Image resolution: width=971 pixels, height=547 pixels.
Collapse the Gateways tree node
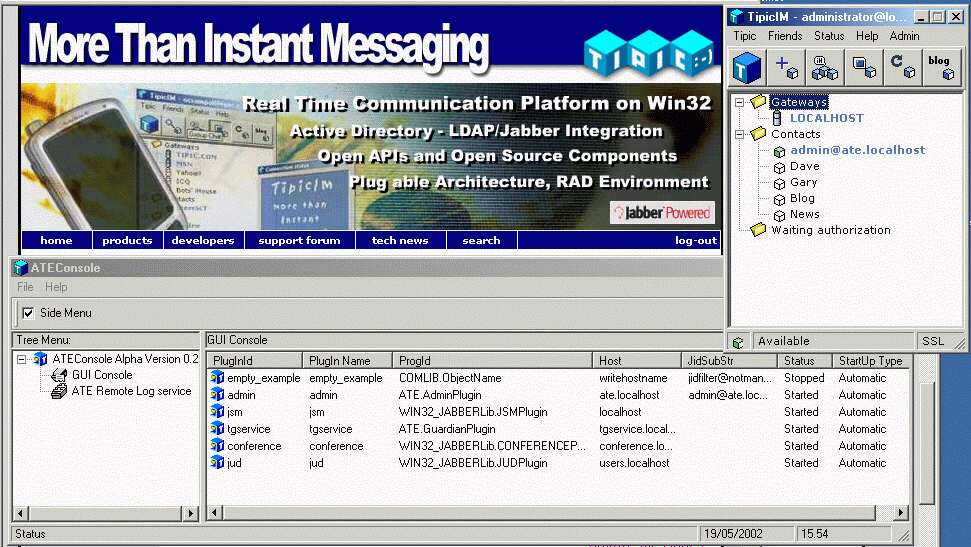pyautogui.click(x=739, y=102)
